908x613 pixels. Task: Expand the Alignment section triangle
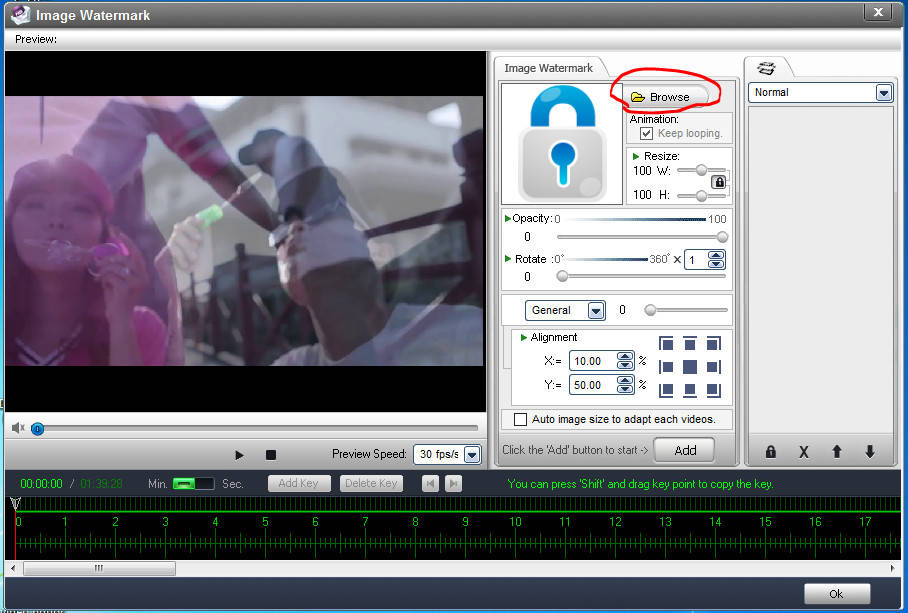tap(523, 337)
